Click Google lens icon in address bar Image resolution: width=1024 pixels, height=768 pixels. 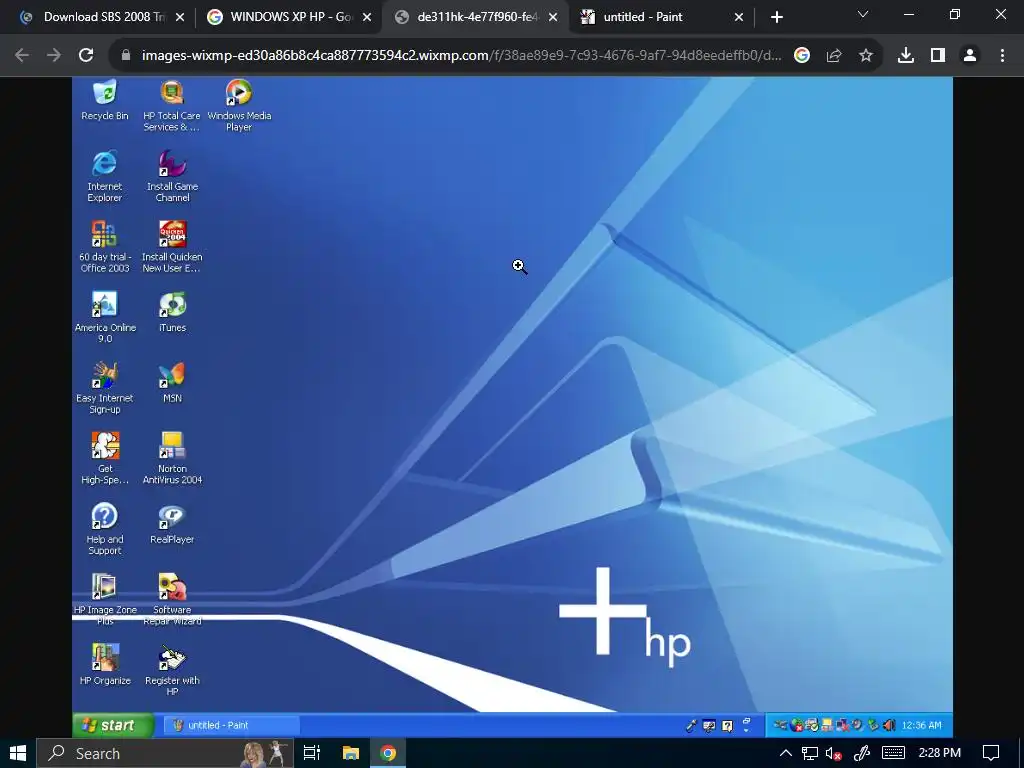(802, 56)
